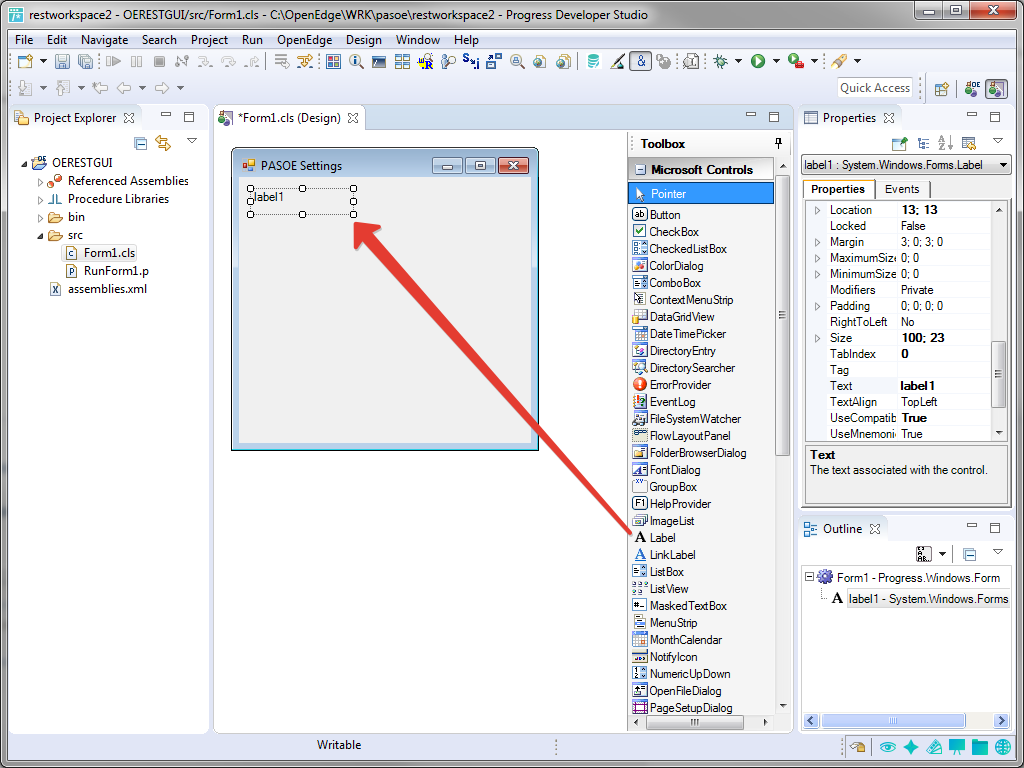Switch to the Events tab
The image size is (1024, 768).
(902, 189)
